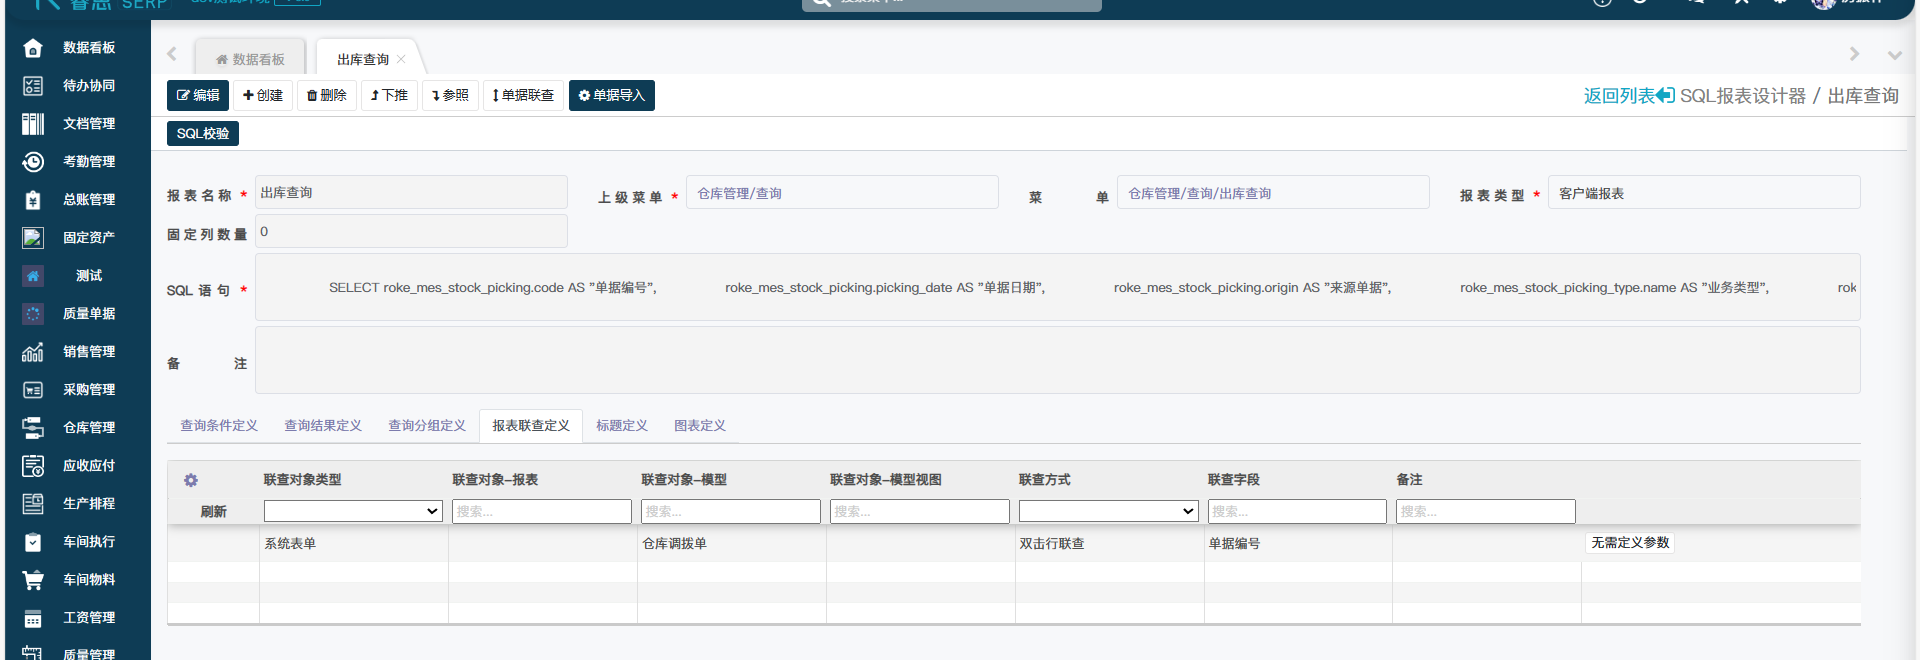Switch to the 查询条件定义 tab
The height and width of the screenshot is (660, 1920).
coord(219,426)
